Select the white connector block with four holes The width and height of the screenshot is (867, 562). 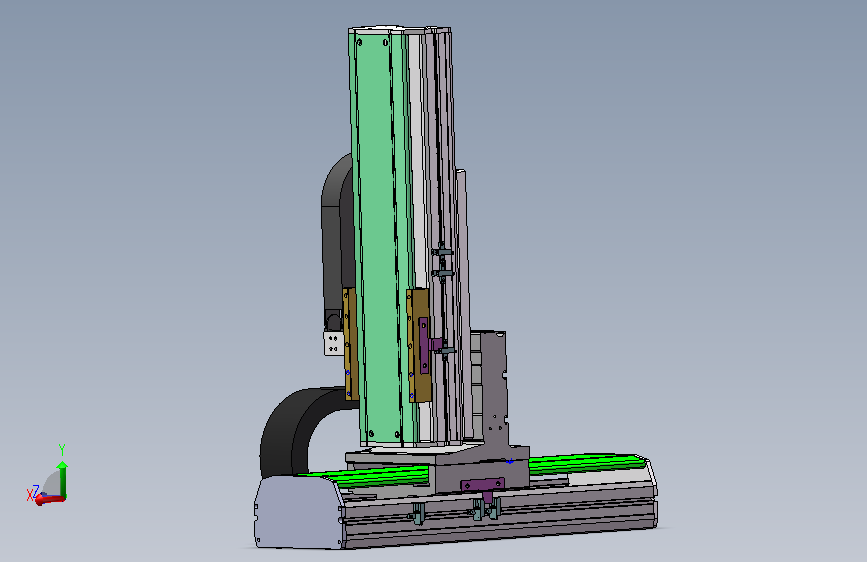click(x=333, y=343)
